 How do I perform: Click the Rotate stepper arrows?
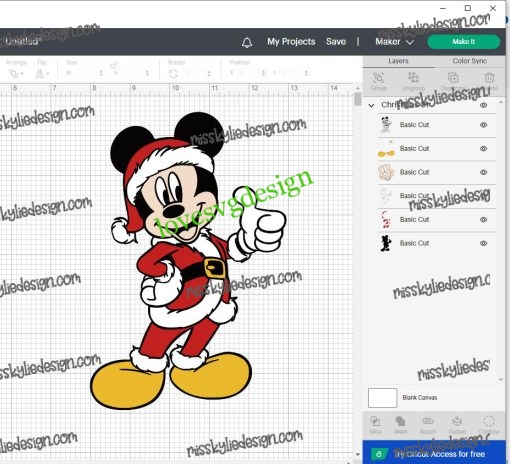click(x=209, y=73)
